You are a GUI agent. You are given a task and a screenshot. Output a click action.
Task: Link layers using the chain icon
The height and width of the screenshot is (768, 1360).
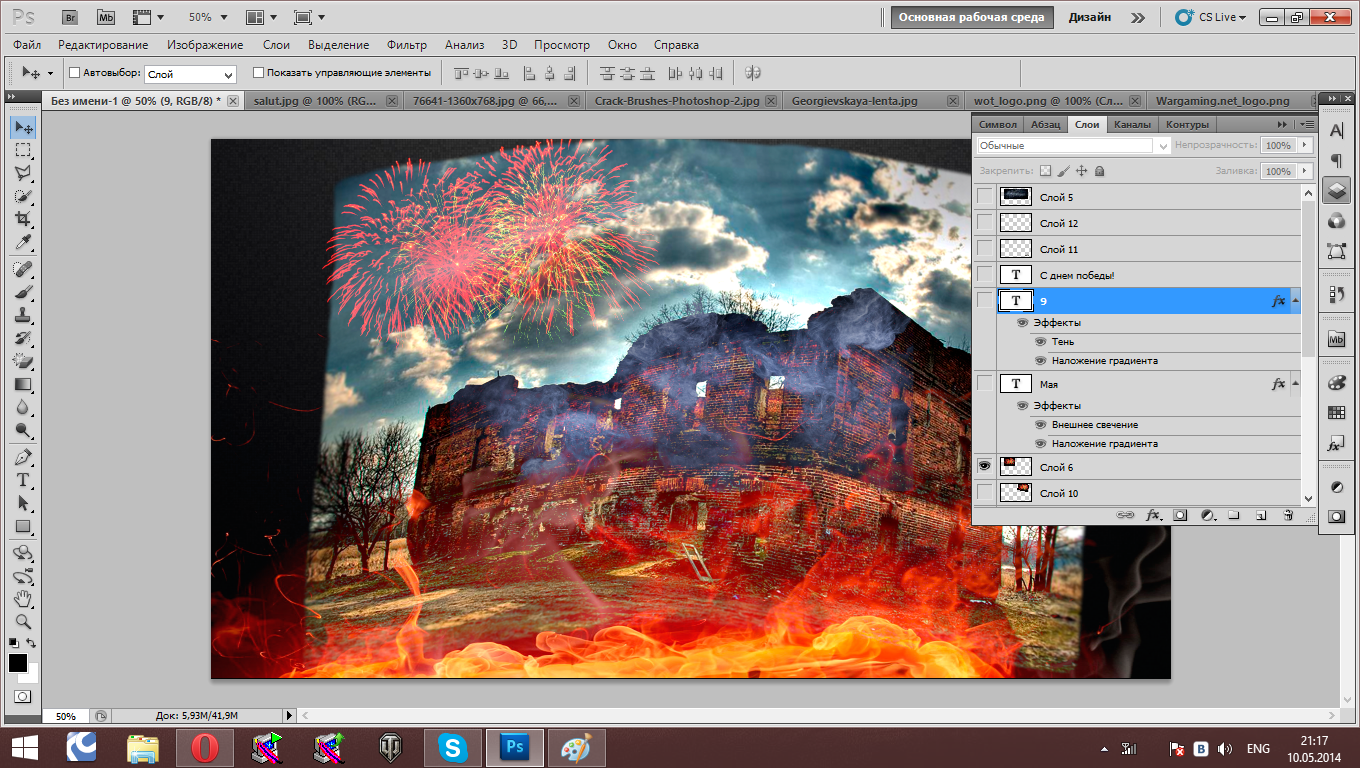(1125, 515)
